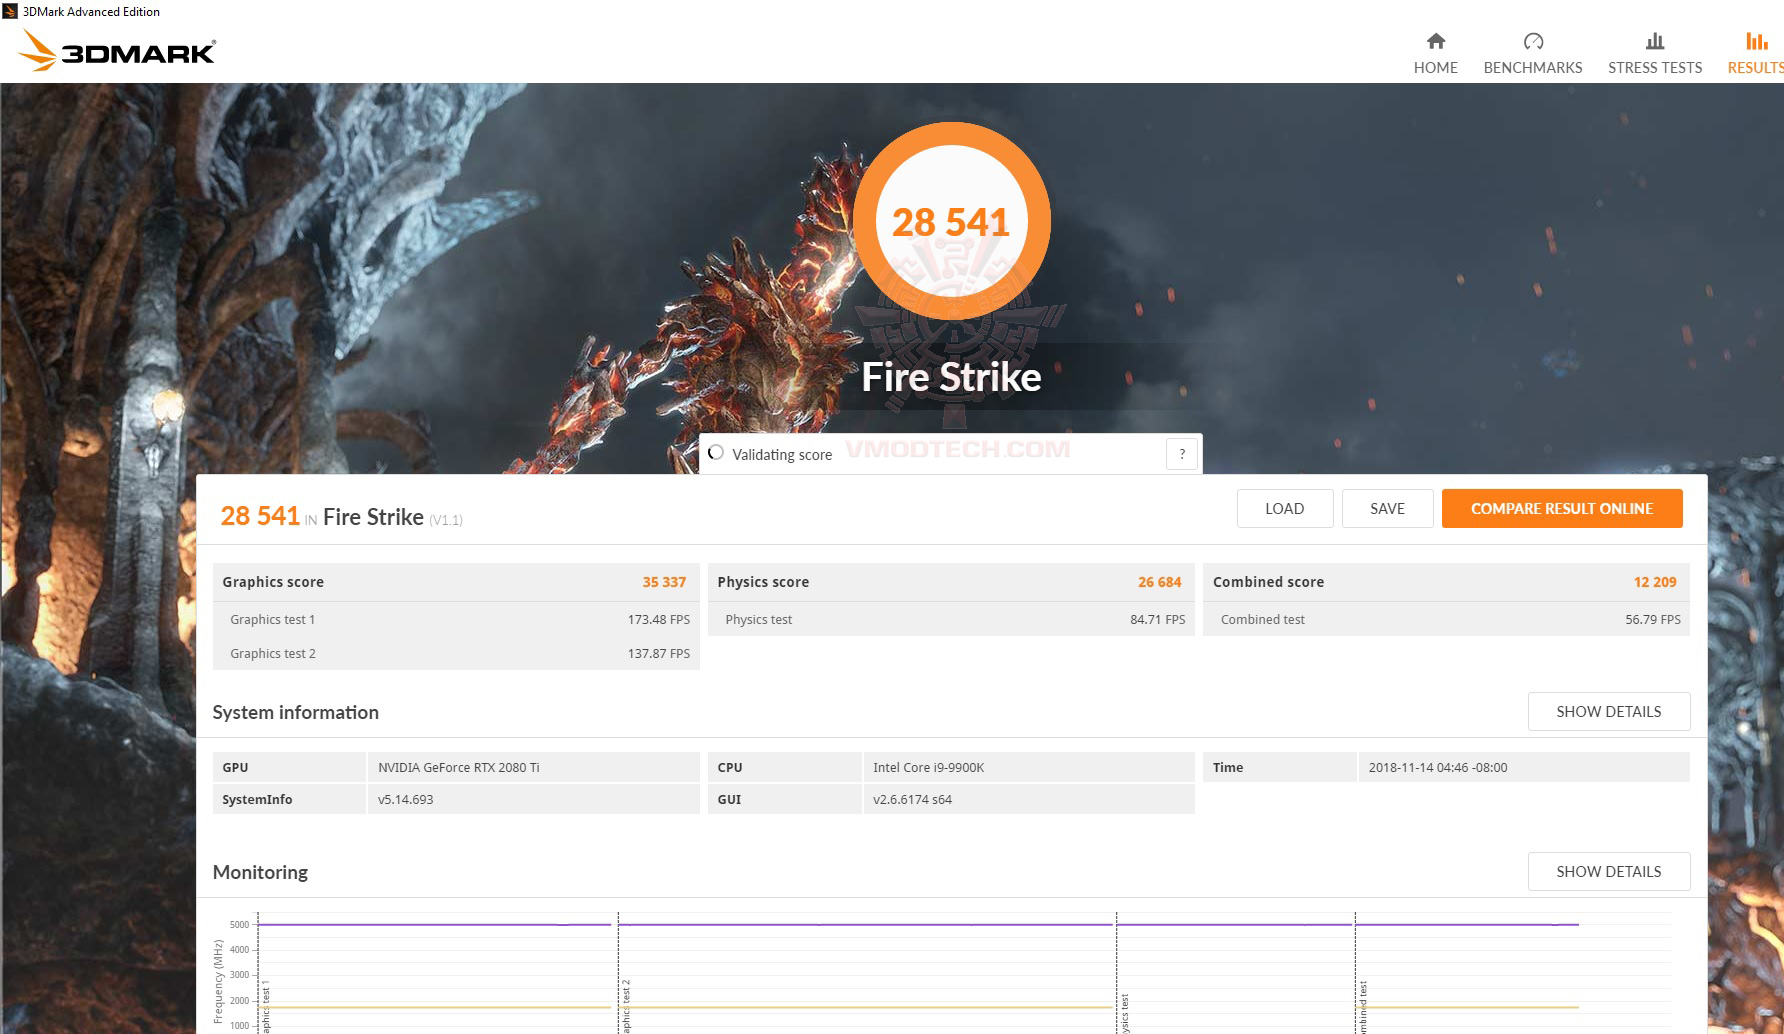Select the Graphics score row
1784x1034 pixels.
tap(456, 581)
